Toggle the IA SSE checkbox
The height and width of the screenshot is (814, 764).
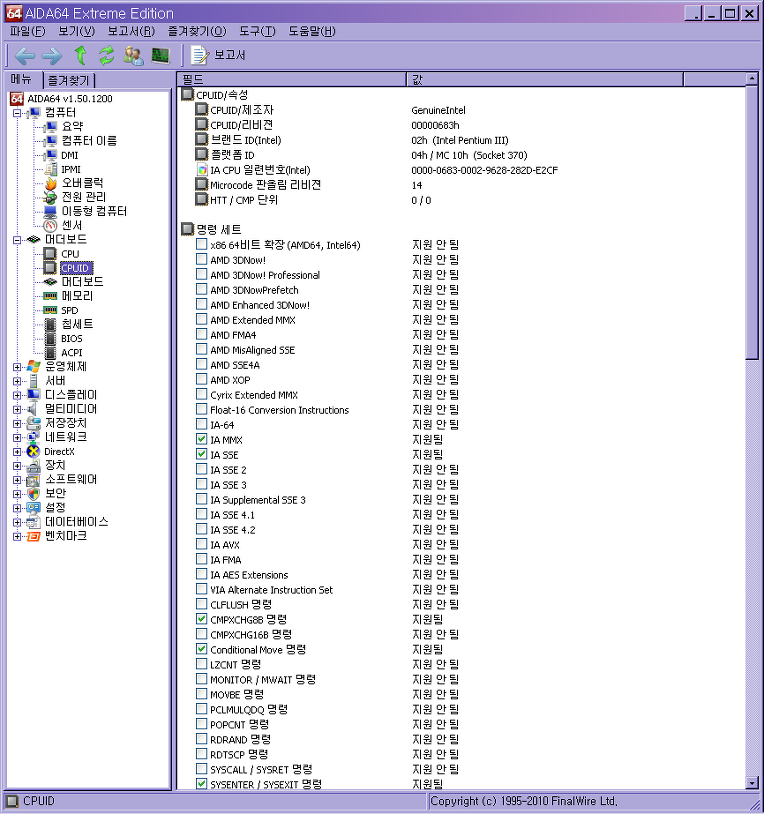202,454
